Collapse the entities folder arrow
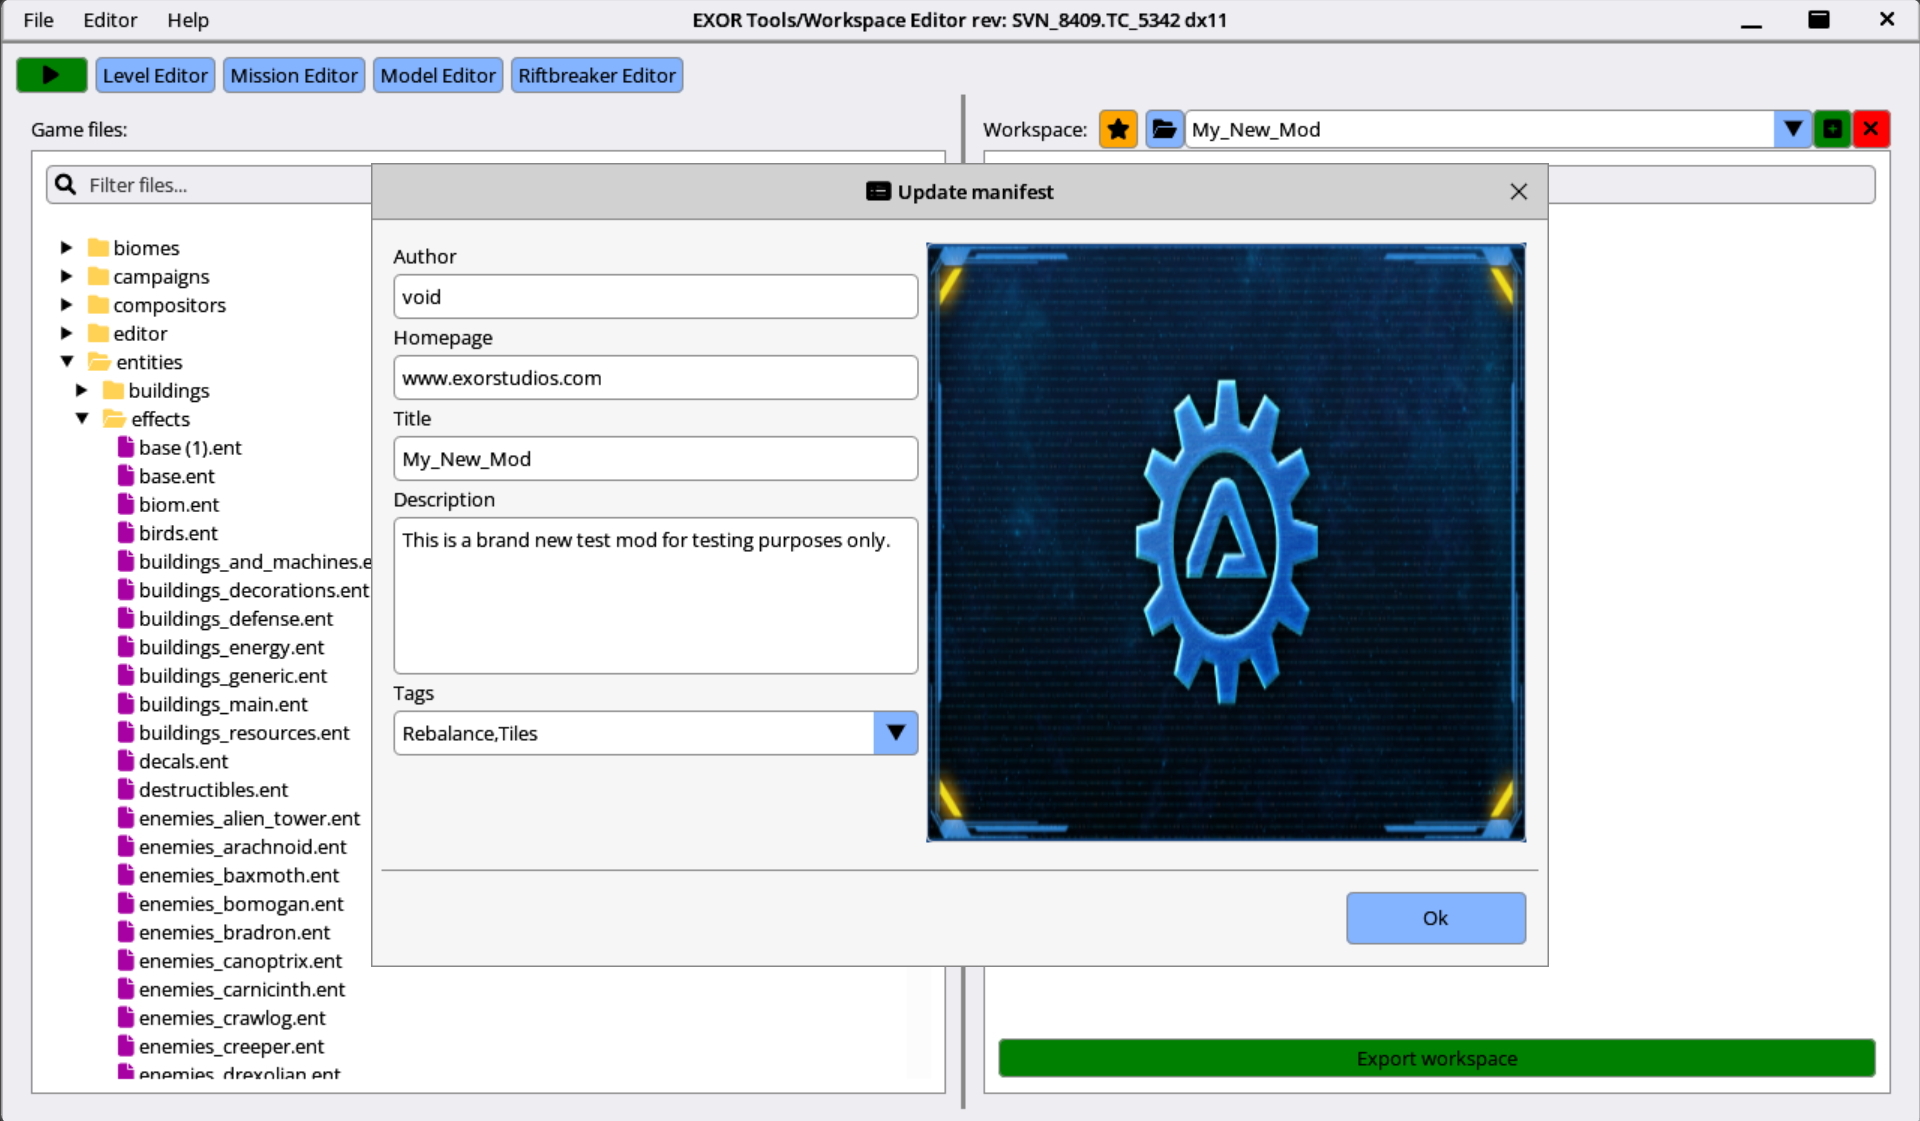Screen dimensions: 1920x1121 tap(67, 361)
